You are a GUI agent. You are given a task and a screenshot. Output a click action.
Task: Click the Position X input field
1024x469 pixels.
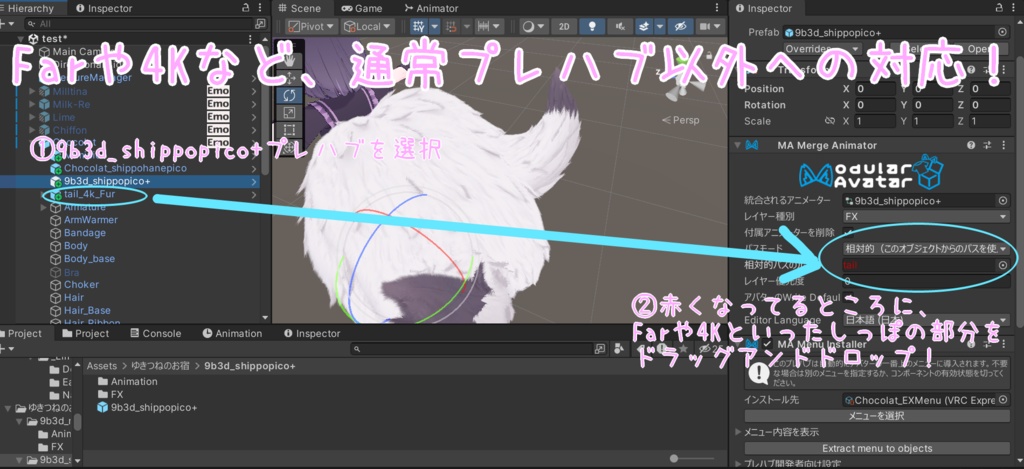click(x=874, y=89)
